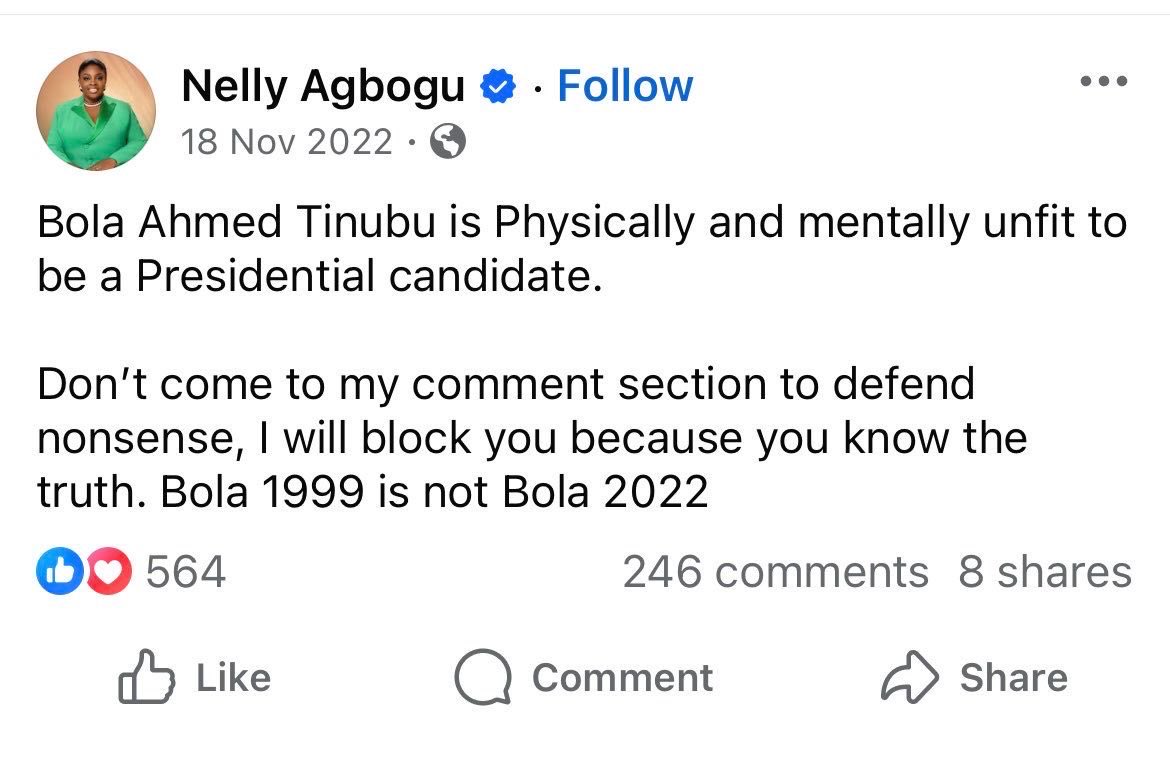Screen dimensions: 1170x759
Task: Open the 246 comments thread
Action: 775,572
